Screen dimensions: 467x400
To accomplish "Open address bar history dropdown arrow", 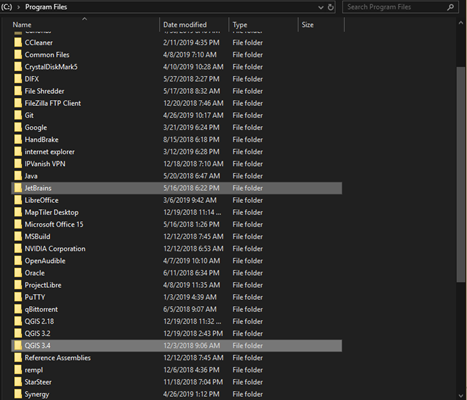I will coord(321,7).
